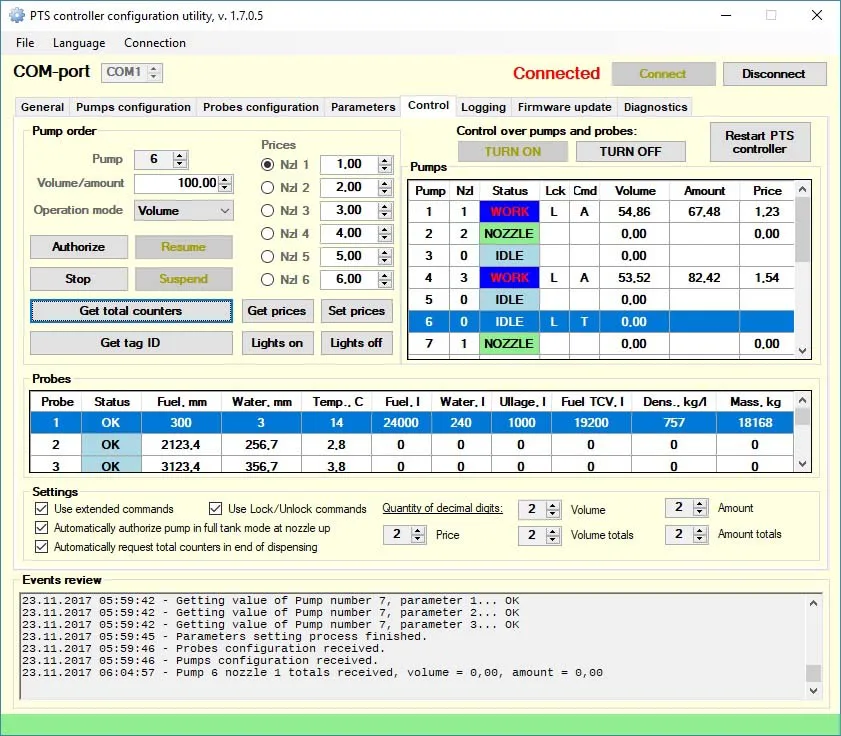Select the Nzl 3 radio button
The height and width of the screenshot is (736, 841).
coord(267,210)
